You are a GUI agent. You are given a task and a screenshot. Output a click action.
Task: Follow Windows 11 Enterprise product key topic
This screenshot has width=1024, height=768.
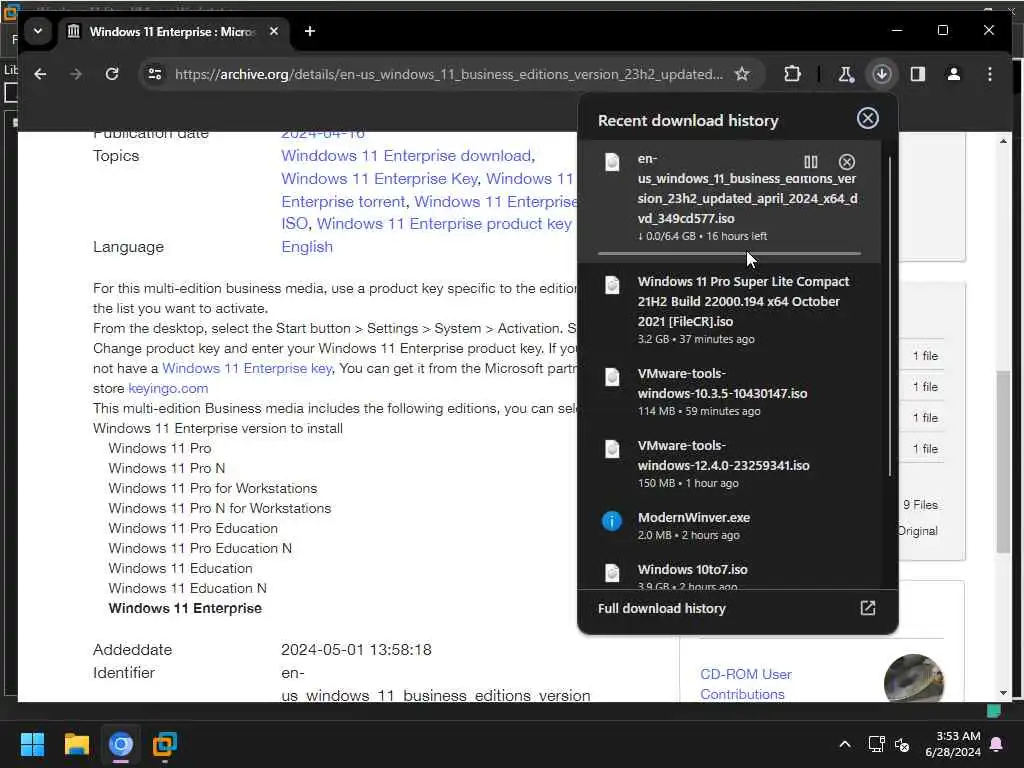(444, 224)
